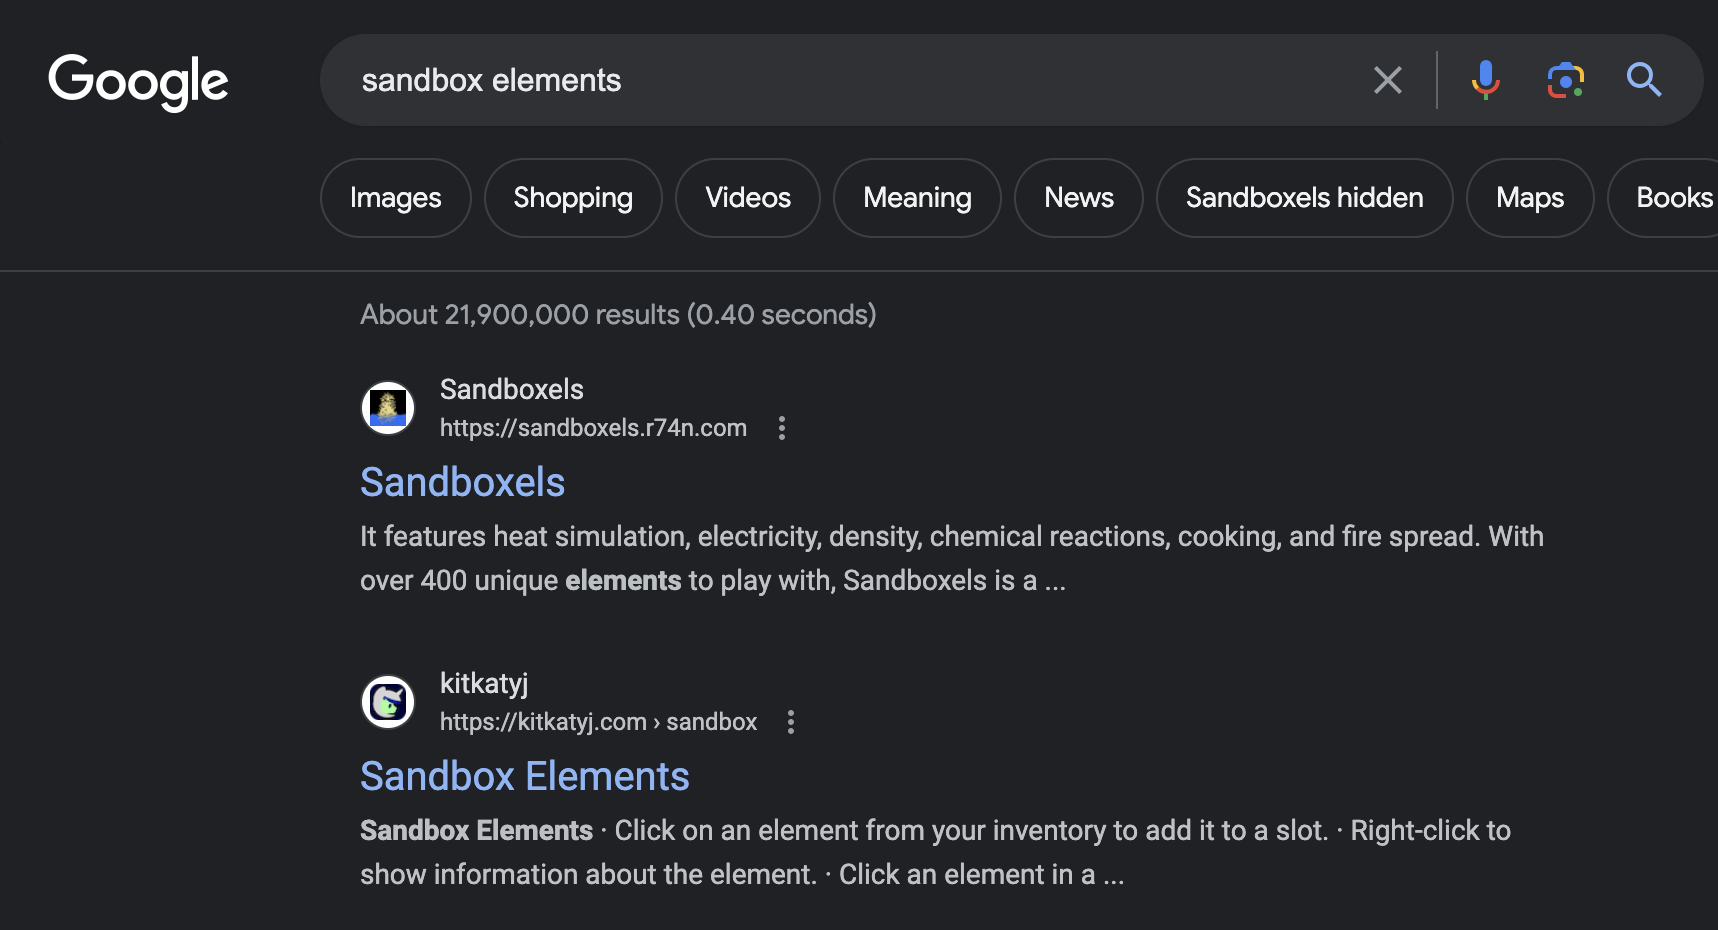Clear the search query with the X
The image size is (1718, 930).
(1387, 80)
